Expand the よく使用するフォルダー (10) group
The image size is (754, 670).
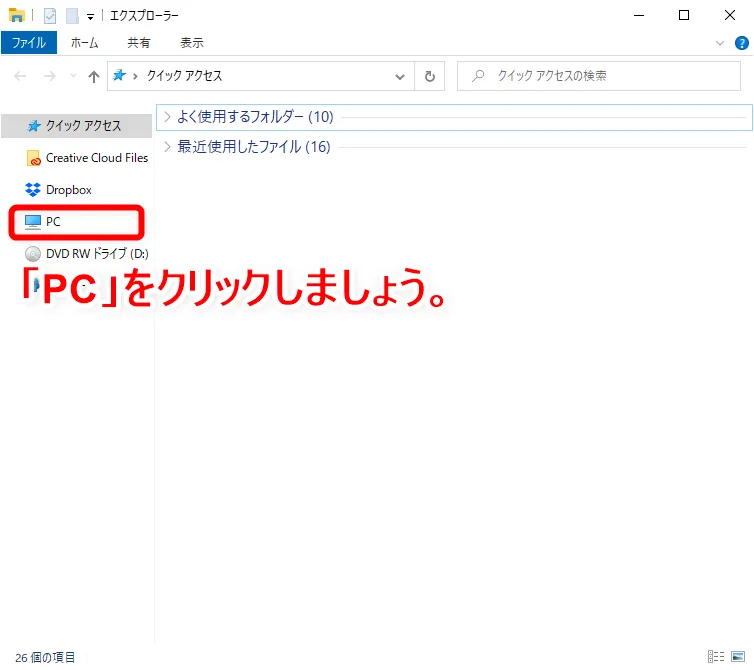(x=167, y=116)
